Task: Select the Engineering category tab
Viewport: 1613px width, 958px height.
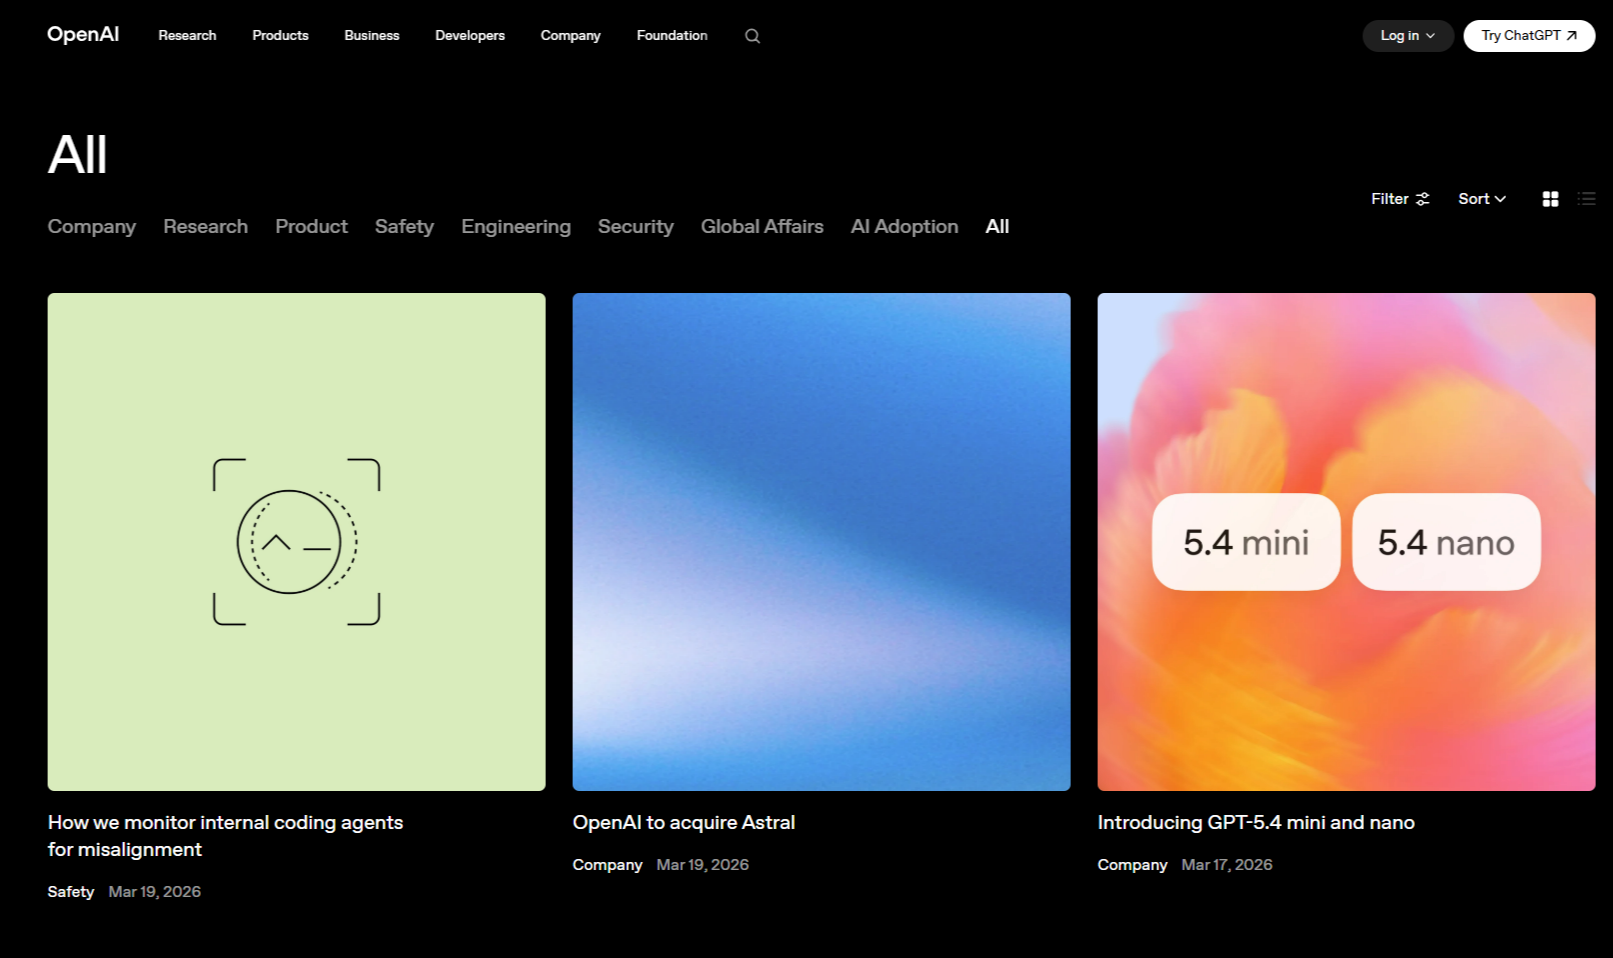Action: 516,227
